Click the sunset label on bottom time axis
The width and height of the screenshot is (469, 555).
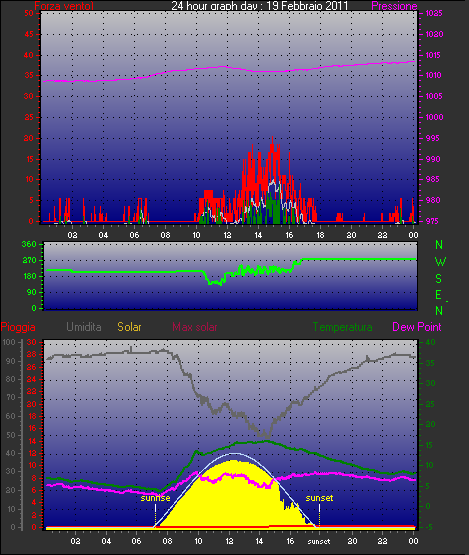point(319,542)
